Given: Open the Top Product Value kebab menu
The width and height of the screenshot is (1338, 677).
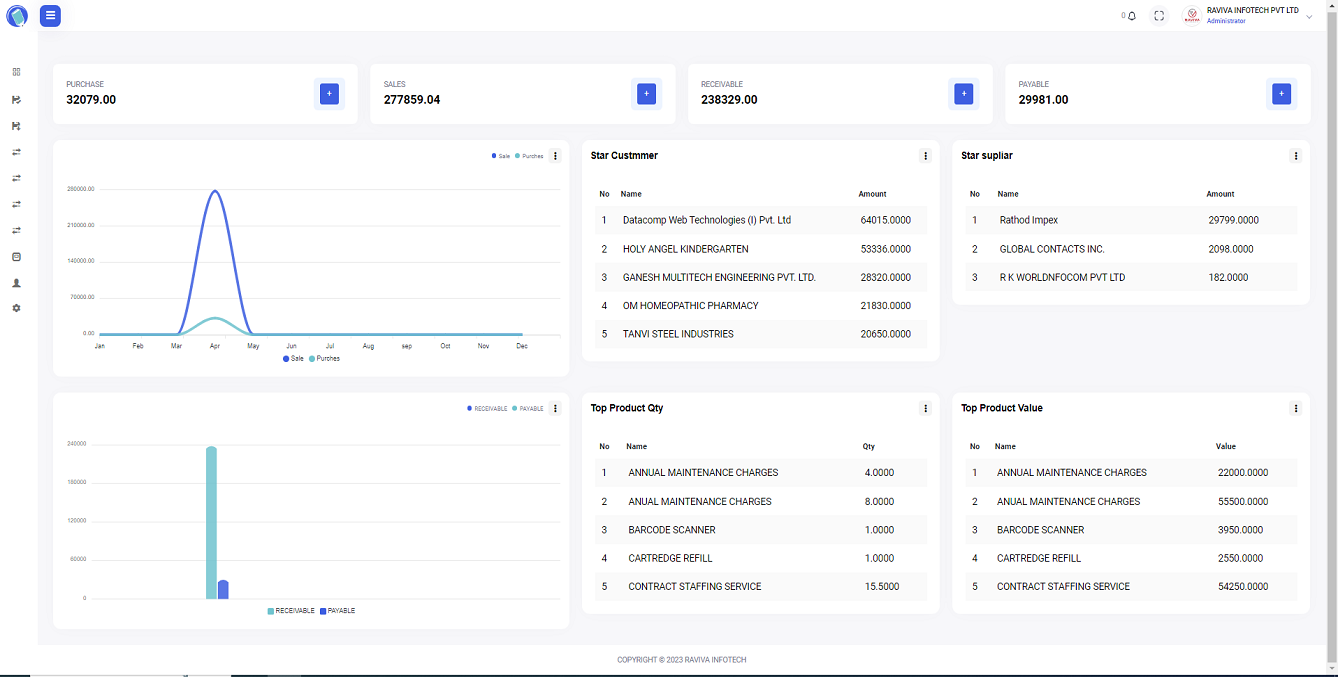Looking at the screenshot, I should pos(1296,408).
